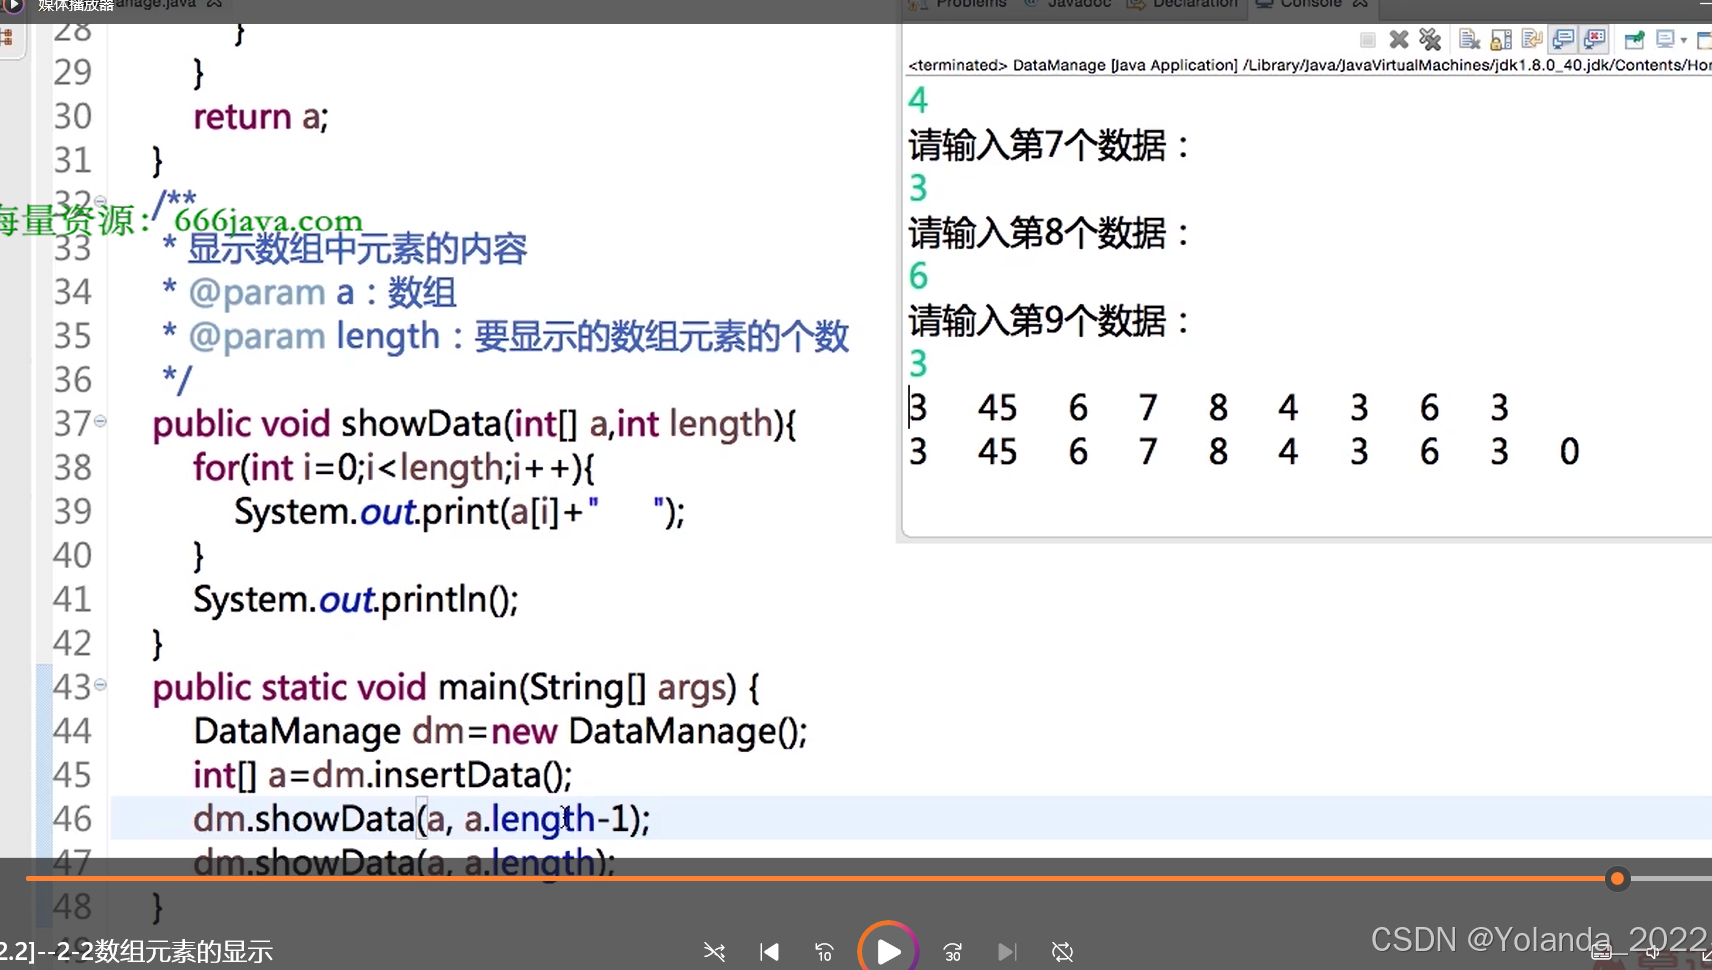The width and height of the screenshot is (1712, 970).
Task: Collapse the main method at line 43
Action: click(100, 685)
